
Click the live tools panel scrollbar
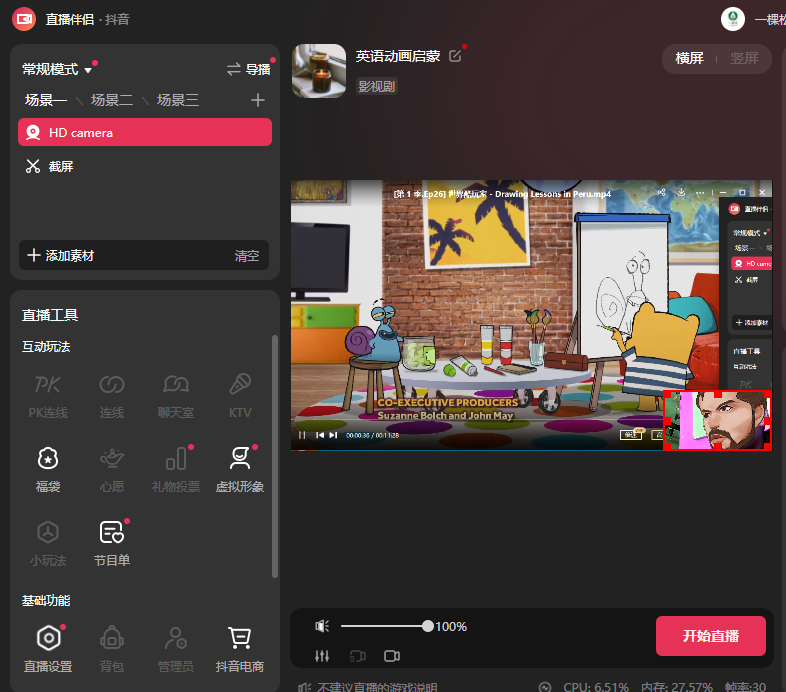(x=275, y=456)
